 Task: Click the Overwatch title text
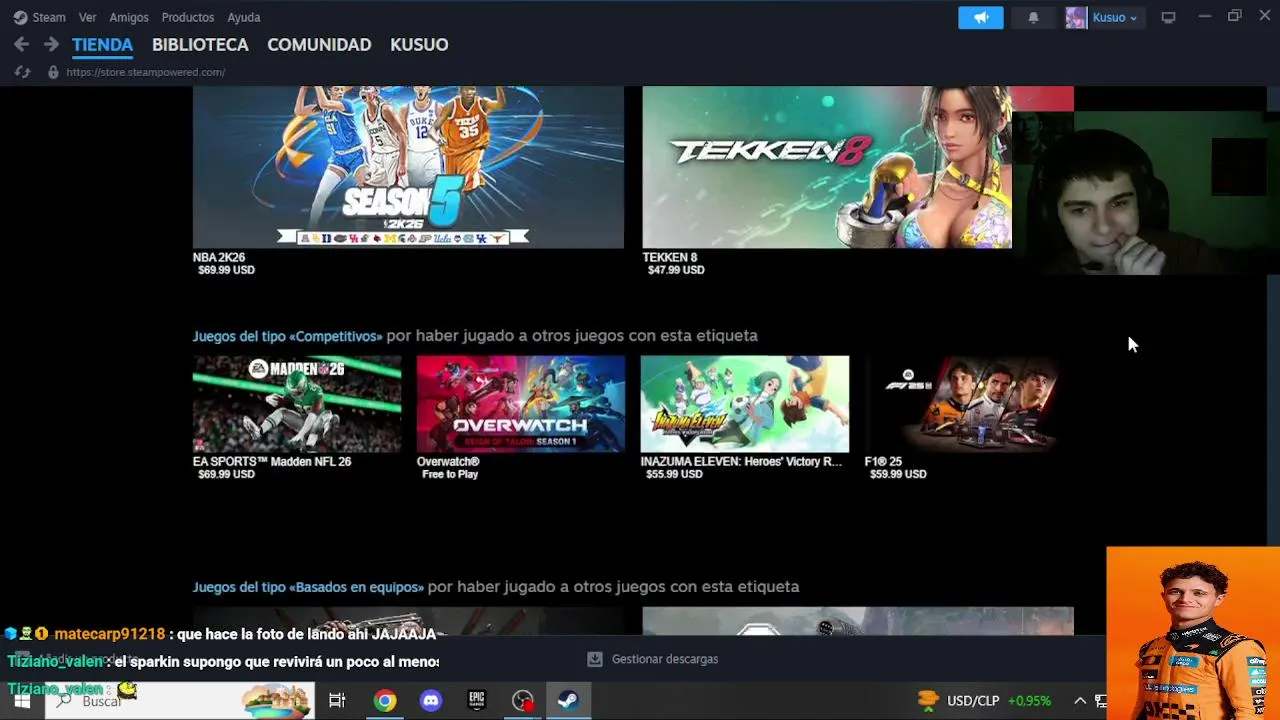click(448, 462)
